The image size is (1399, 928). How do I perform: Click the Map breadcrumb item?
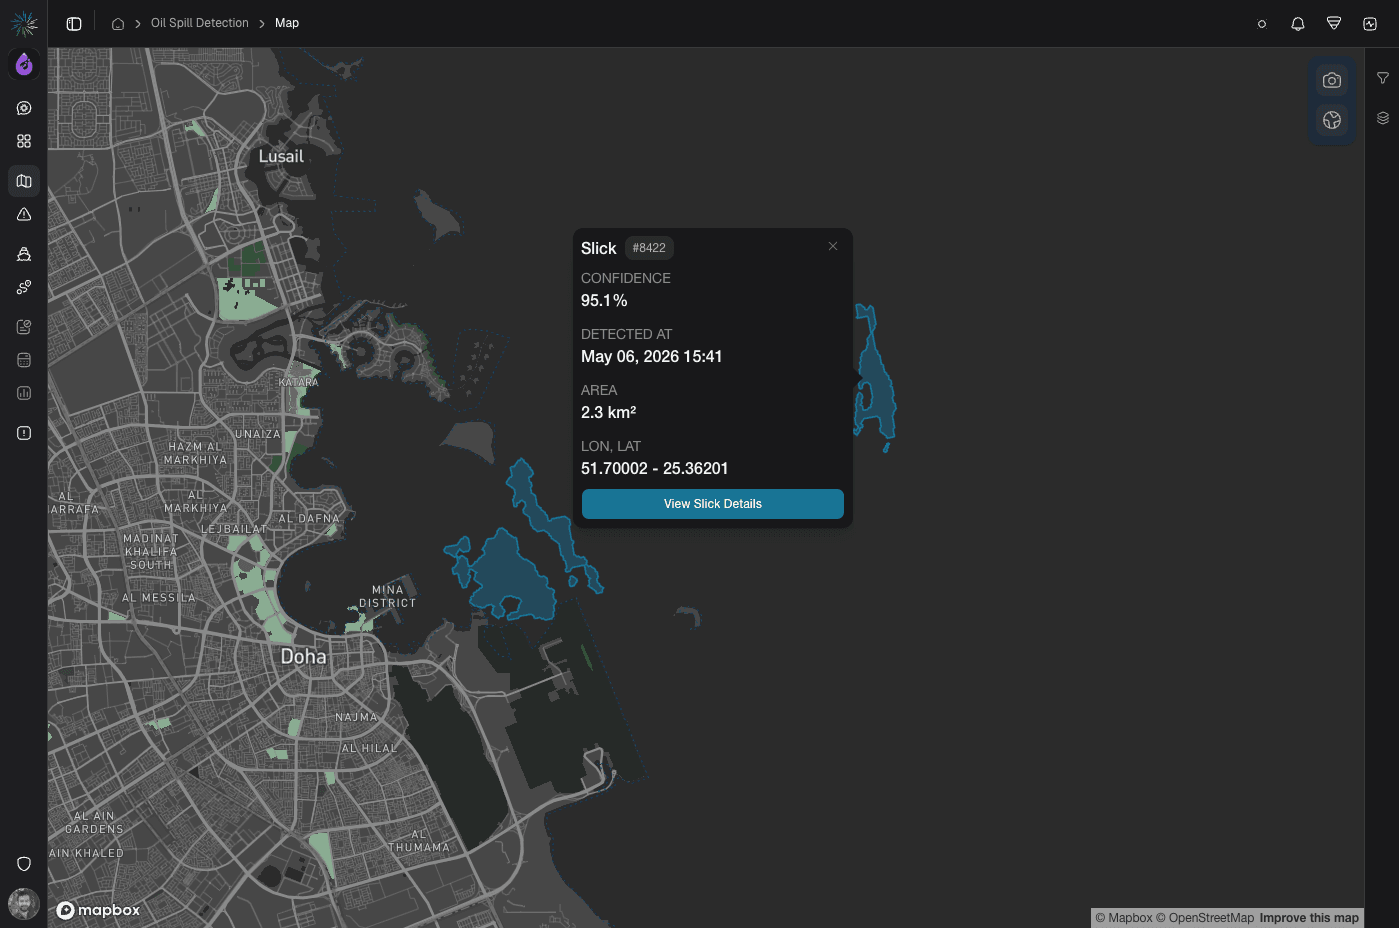[287, 23]
